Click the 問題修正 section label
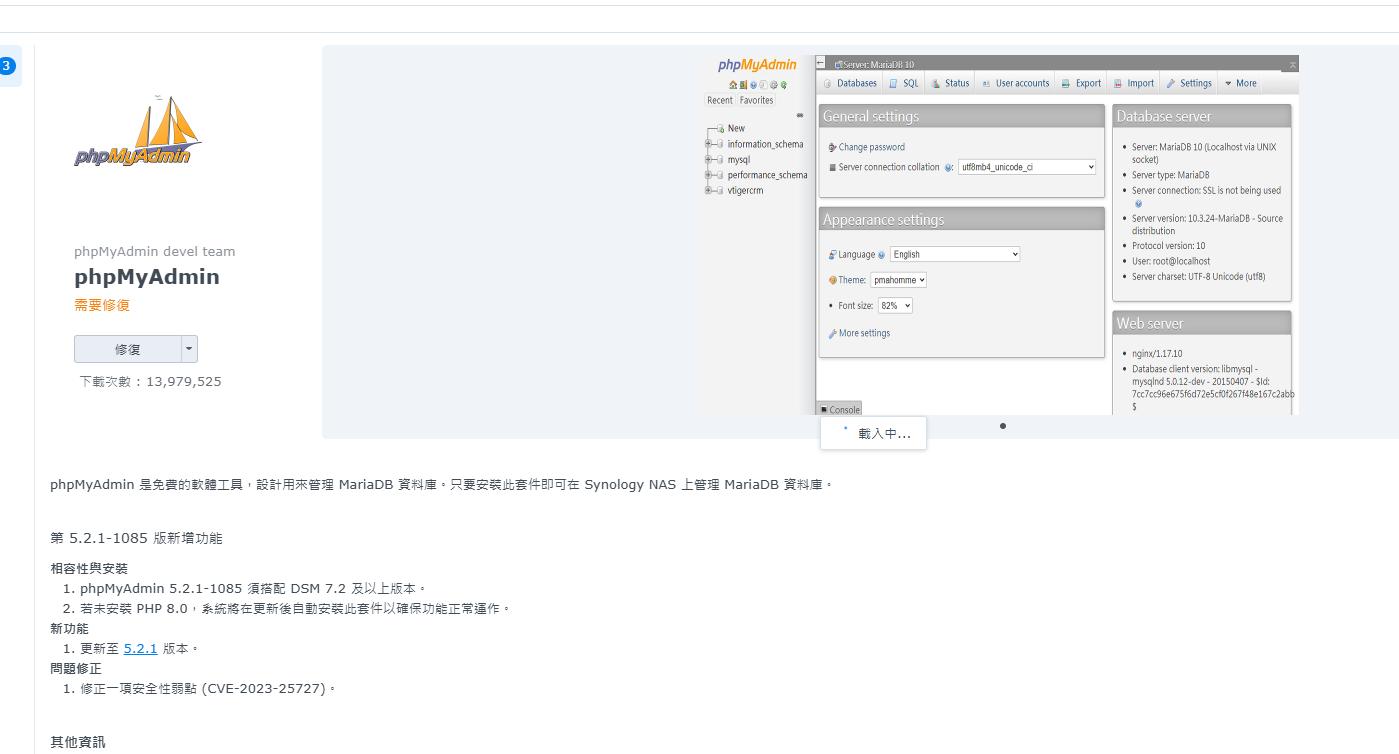This screenshot has height=754, width=1399. [76, 668]
